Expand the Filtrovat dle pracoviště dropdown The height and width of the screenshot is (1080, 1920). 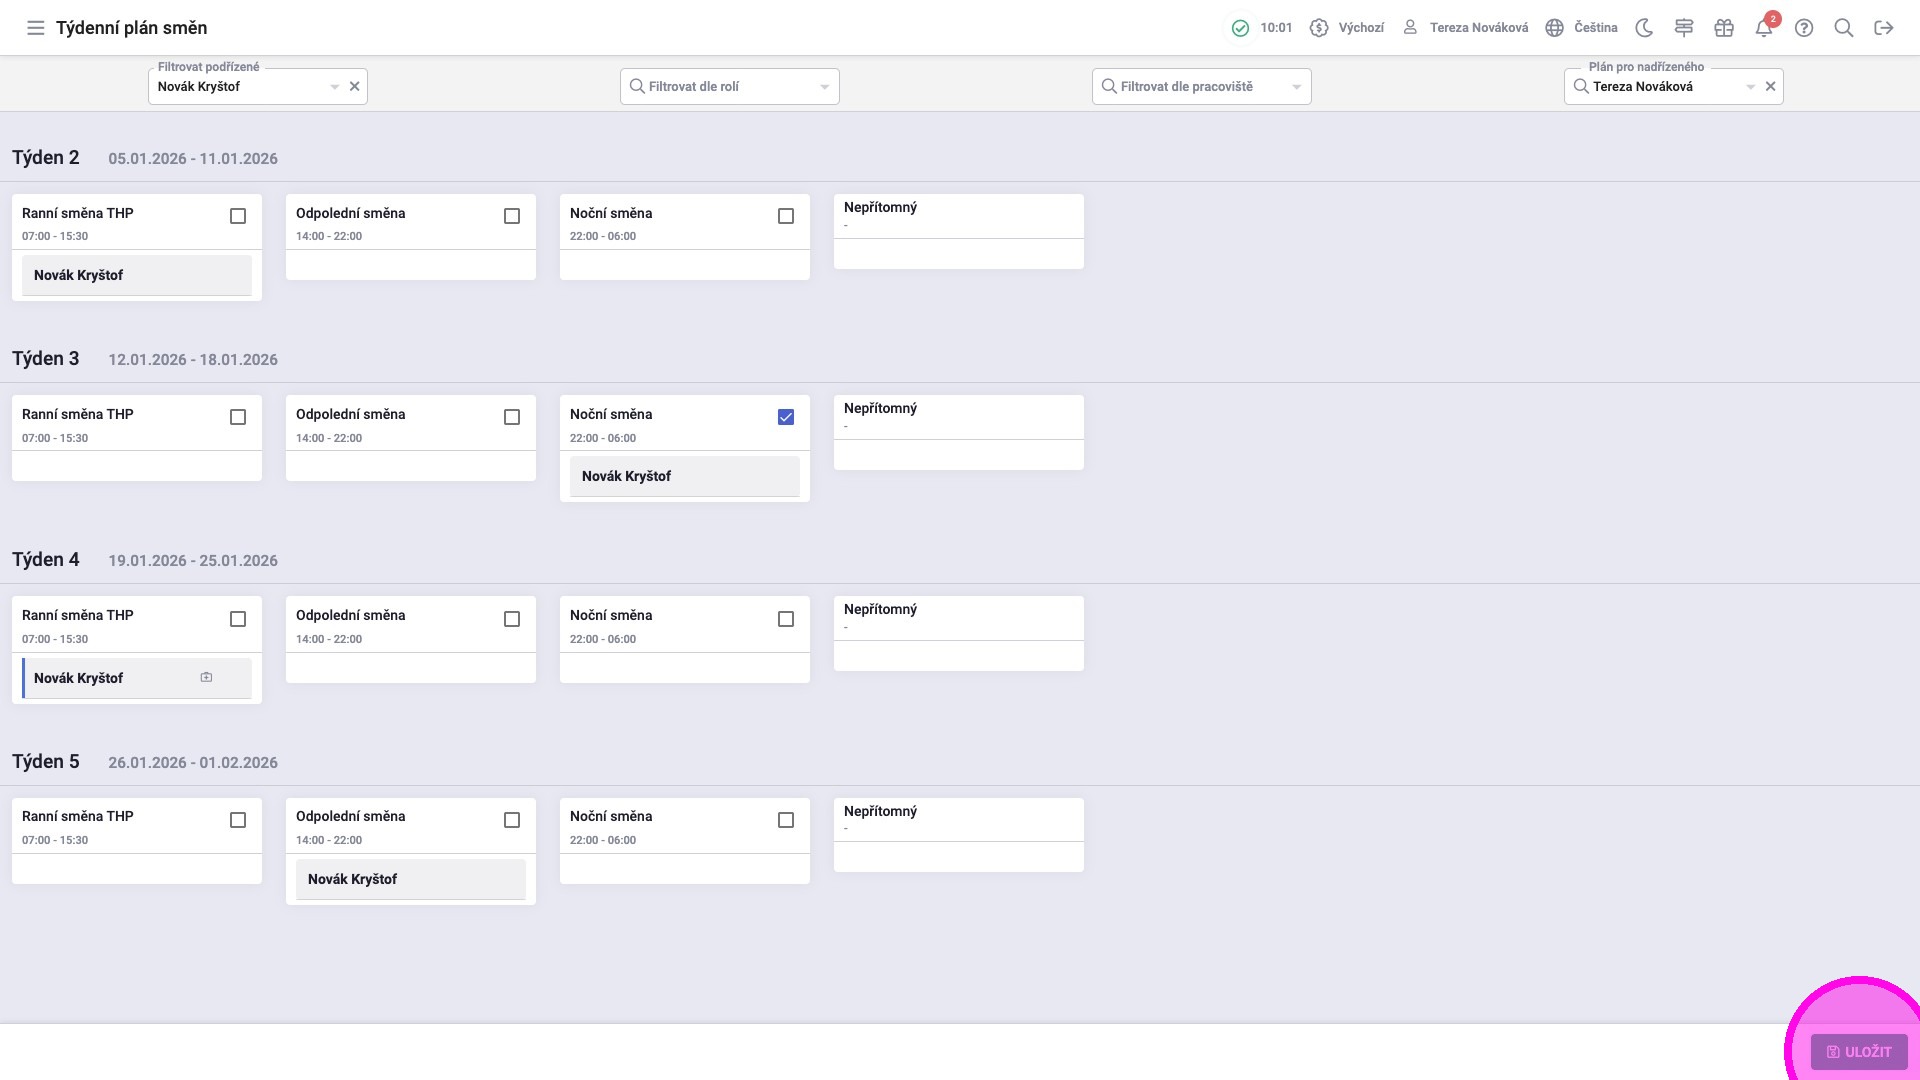point(1296,87)
